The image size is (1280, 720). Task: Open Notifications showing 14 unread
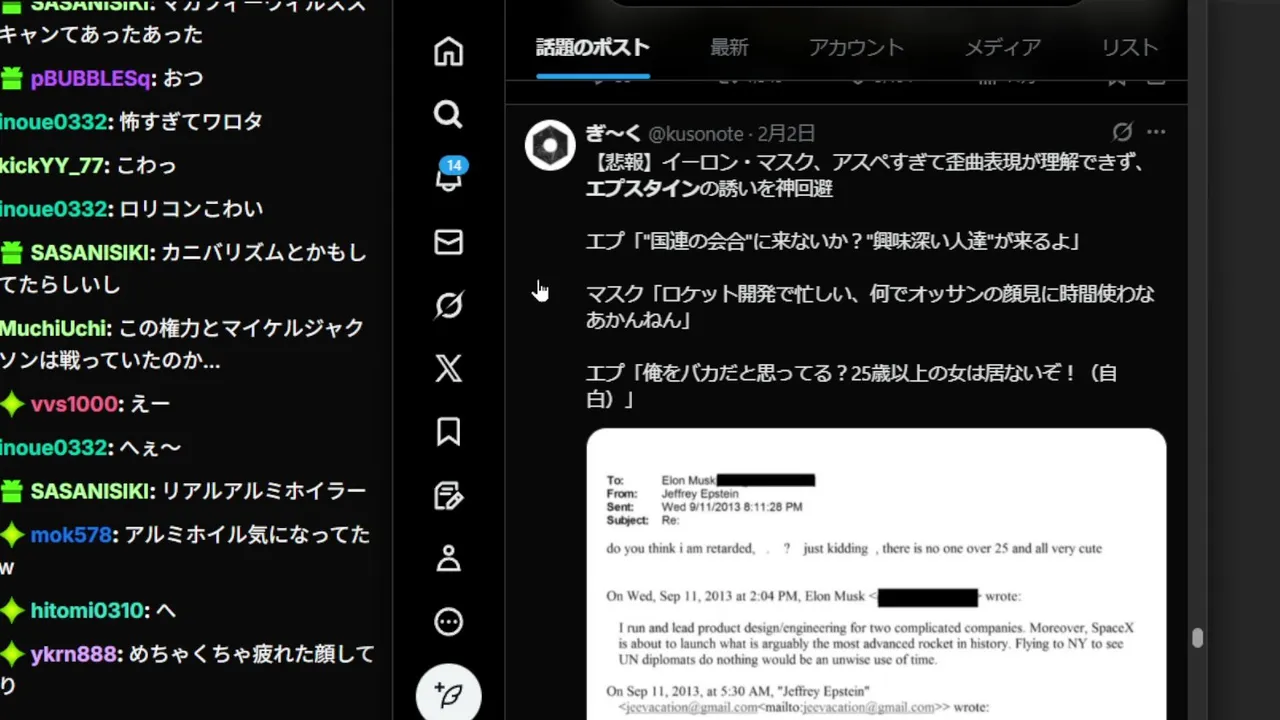(x=449, y=175)
